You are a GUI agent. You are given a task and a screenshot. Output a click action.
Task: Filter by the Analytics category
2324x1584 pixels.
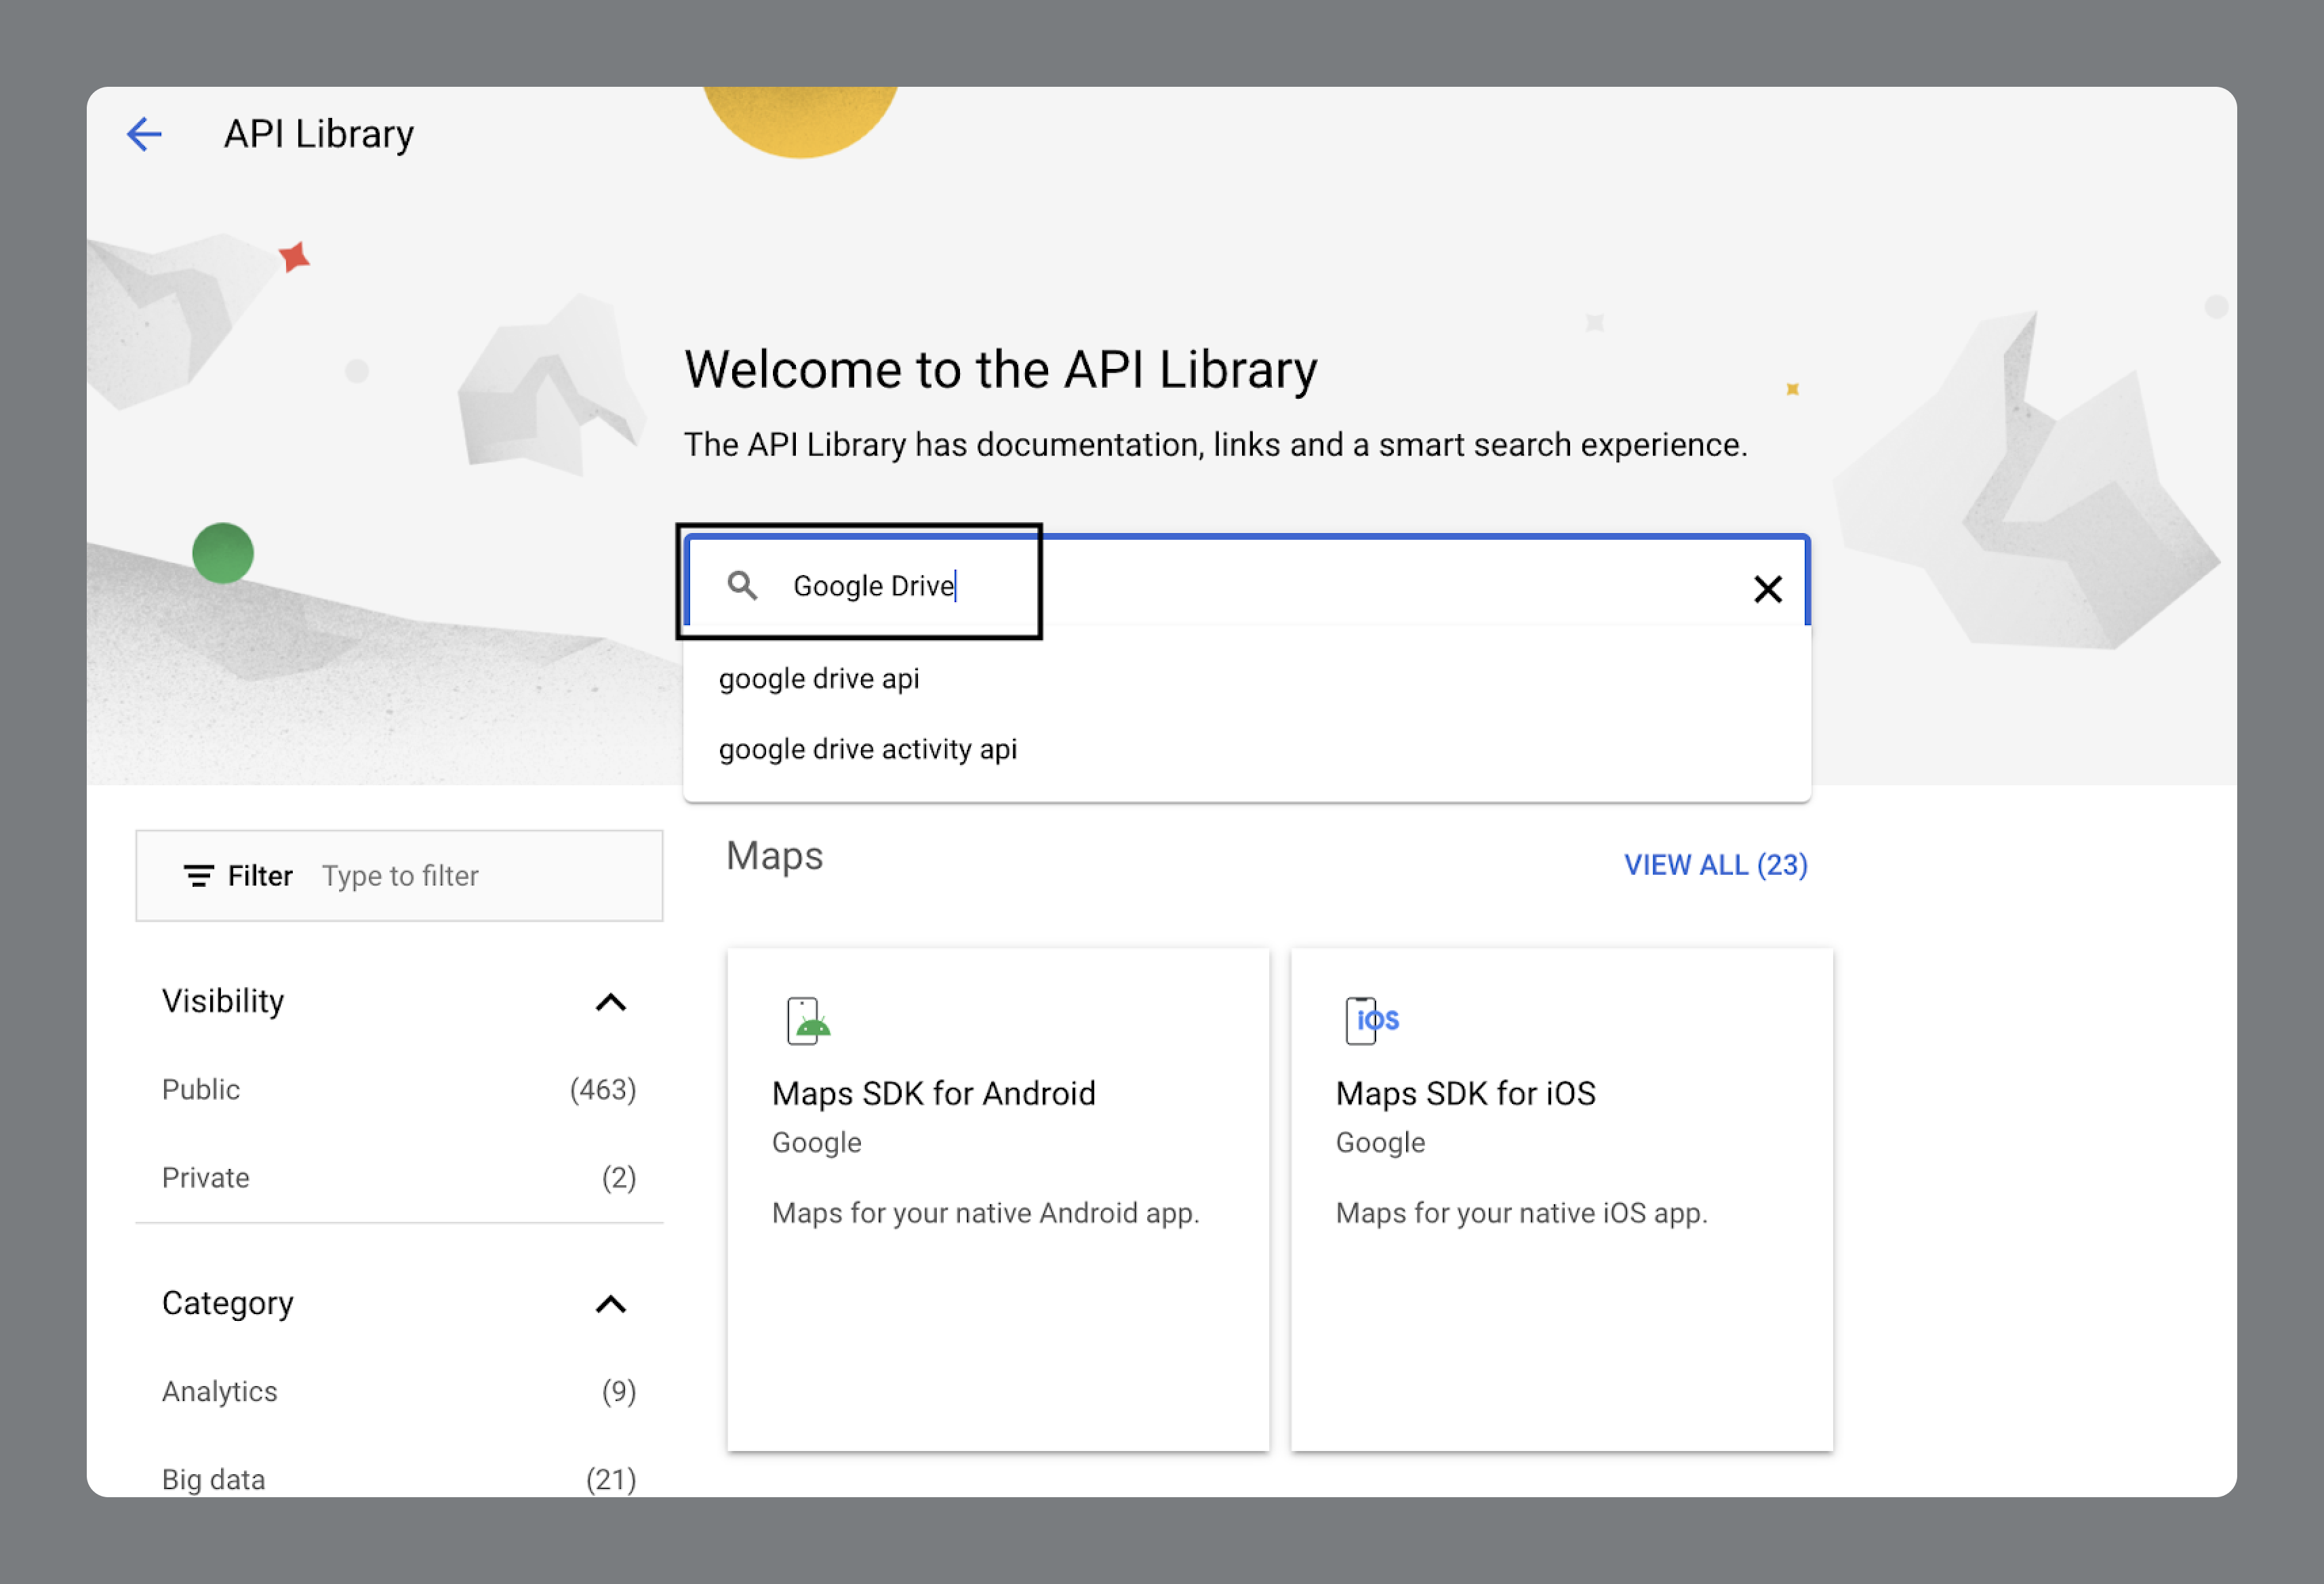click(219, 1392)
